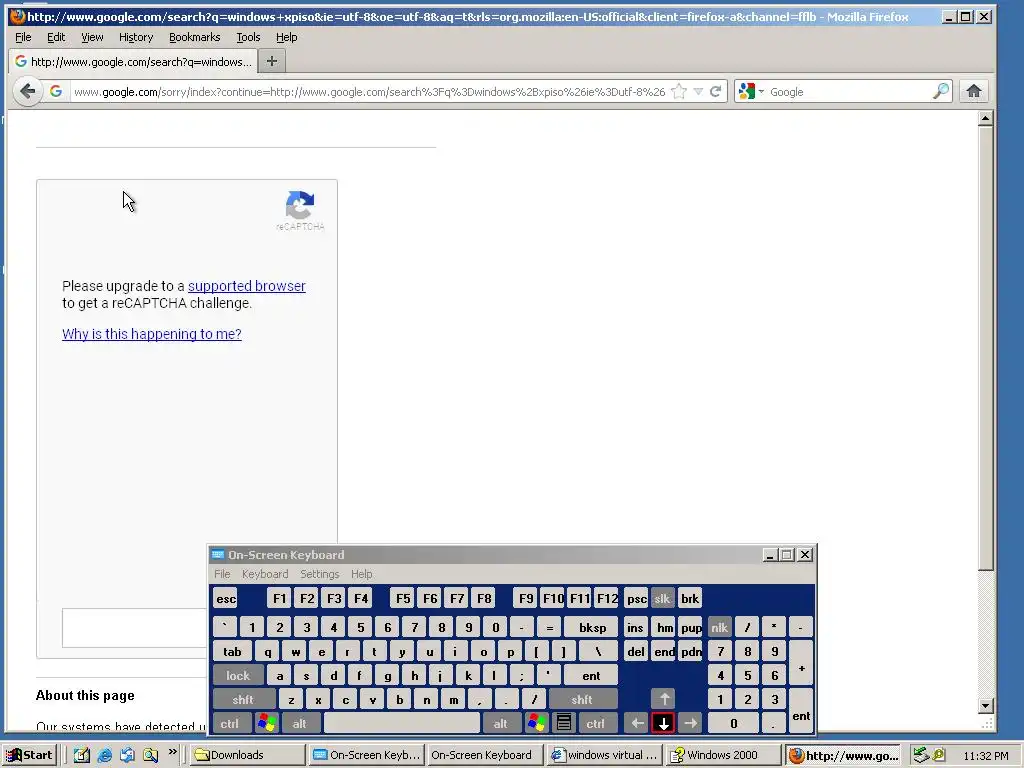Toggle left ctrl key on keyboard

click(230, 724)
